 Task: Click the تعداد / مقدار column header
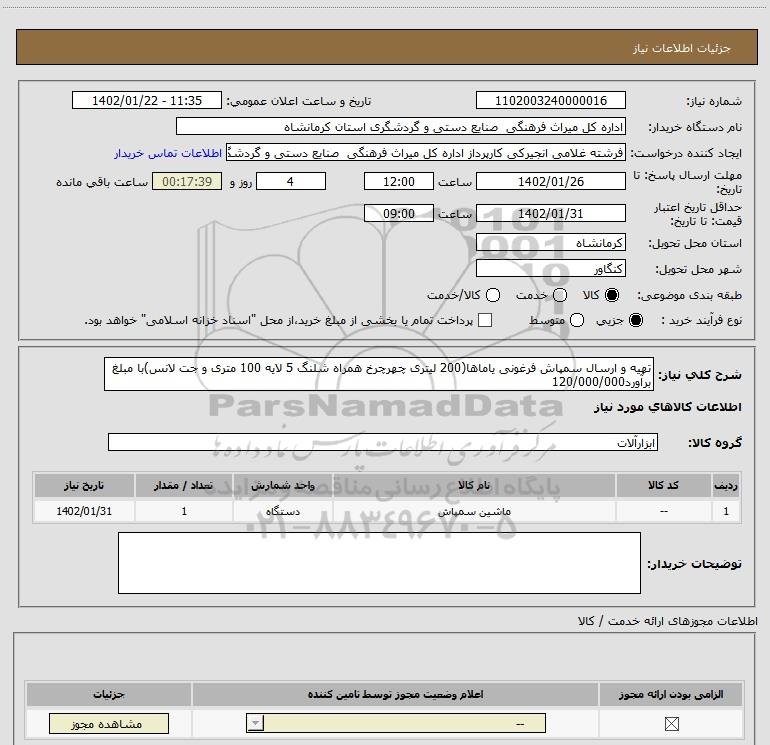(x=184, y=485)
